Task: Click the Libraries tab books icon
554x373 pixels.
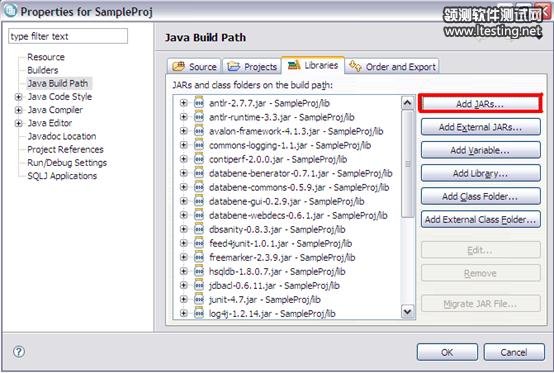Action: click(294, 65)
